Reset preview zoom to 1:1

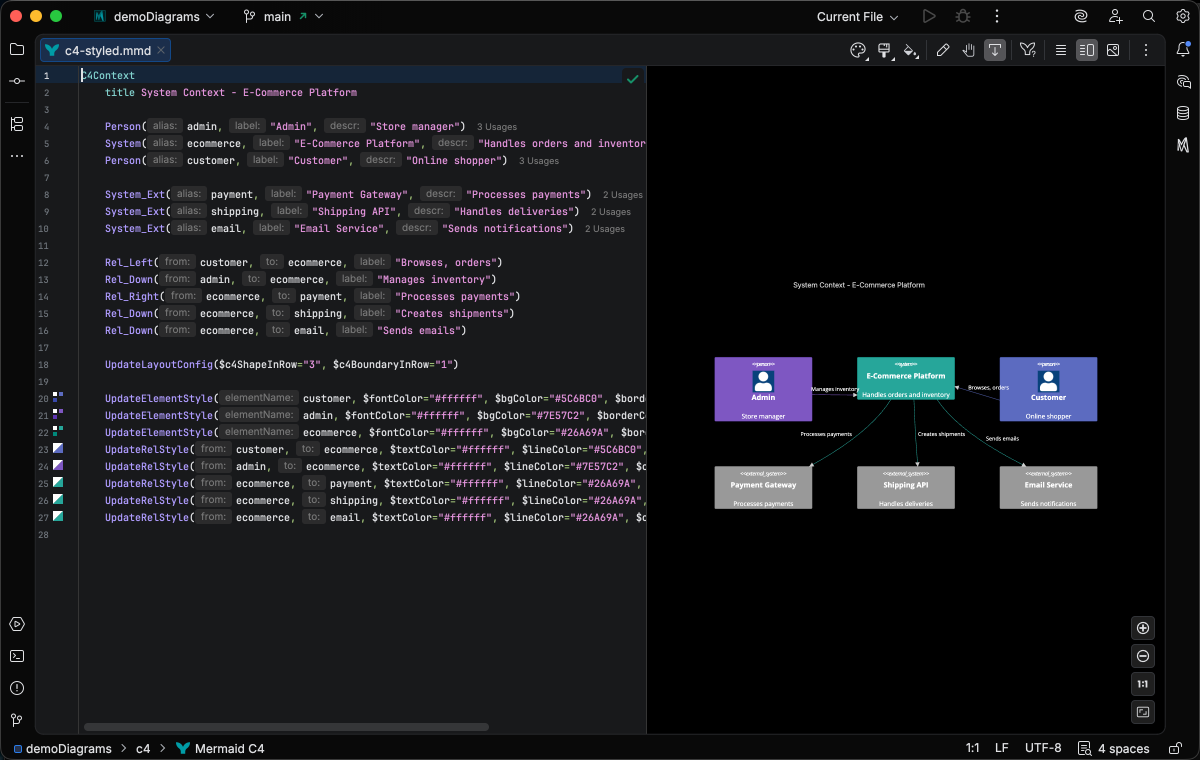[1143, 684]
